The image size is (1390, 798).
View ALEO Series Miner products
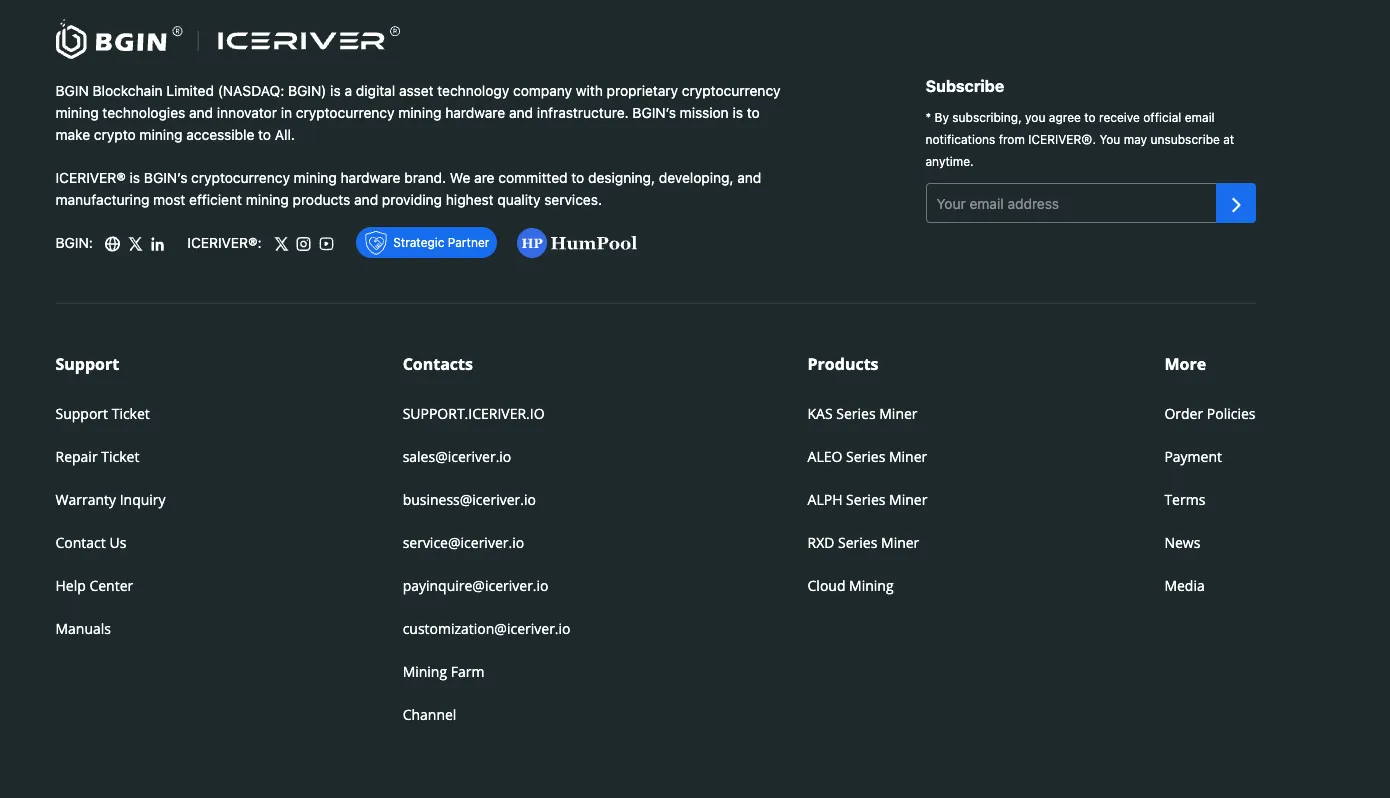[867, 457]
